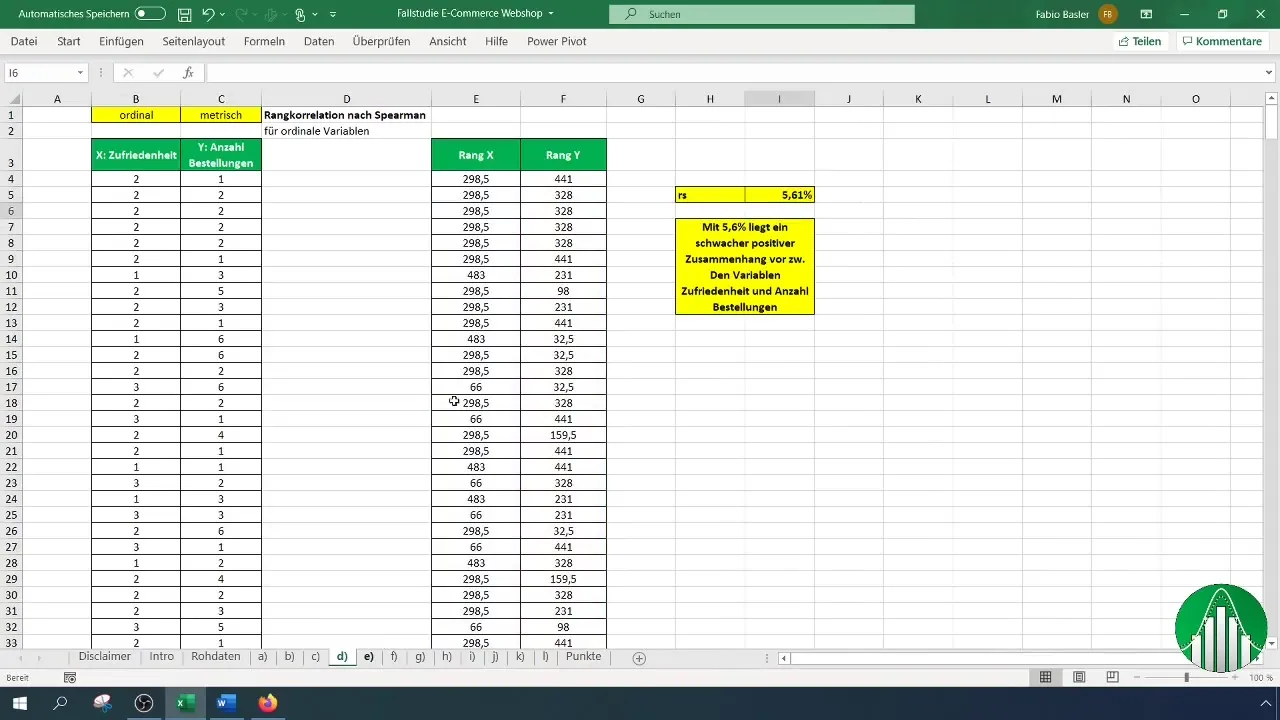Click the green 'Rang X' header cell

tap(476, 155)
